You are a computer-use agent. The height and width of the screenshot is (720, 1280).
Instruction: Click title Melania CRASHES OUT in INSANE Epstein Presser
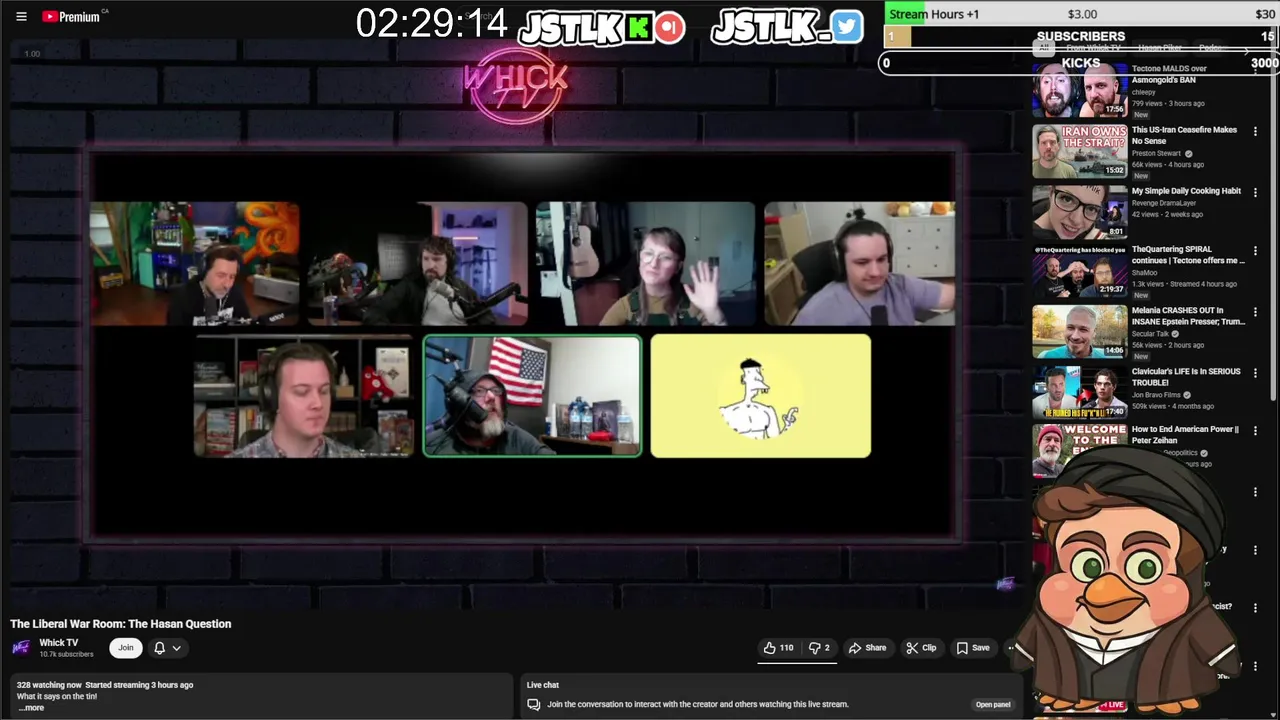pyautogui.click(x=1188, y=316)
